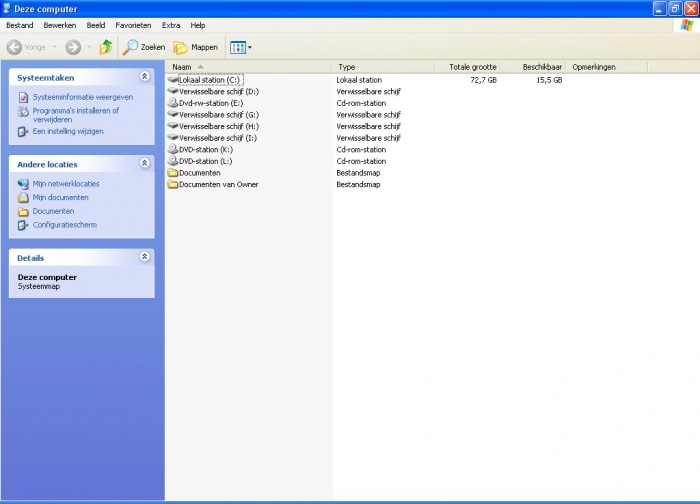The width and height of the screenshot is (700, 504).
Task: Collapse the Andere locaties panel
Action: tap(144, 163)
